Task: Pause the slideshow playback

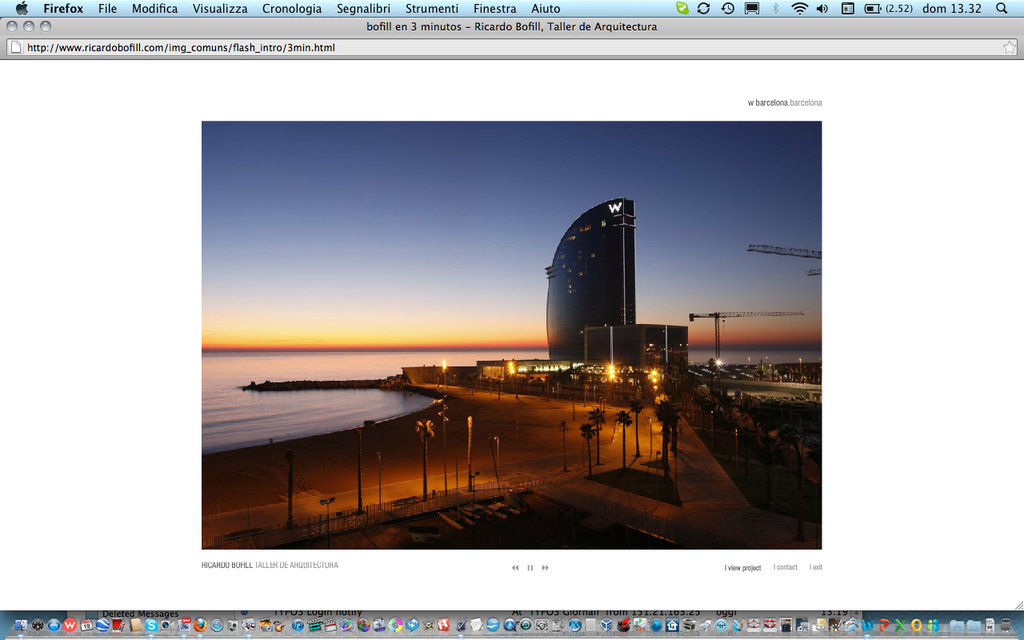Action: 530,568
